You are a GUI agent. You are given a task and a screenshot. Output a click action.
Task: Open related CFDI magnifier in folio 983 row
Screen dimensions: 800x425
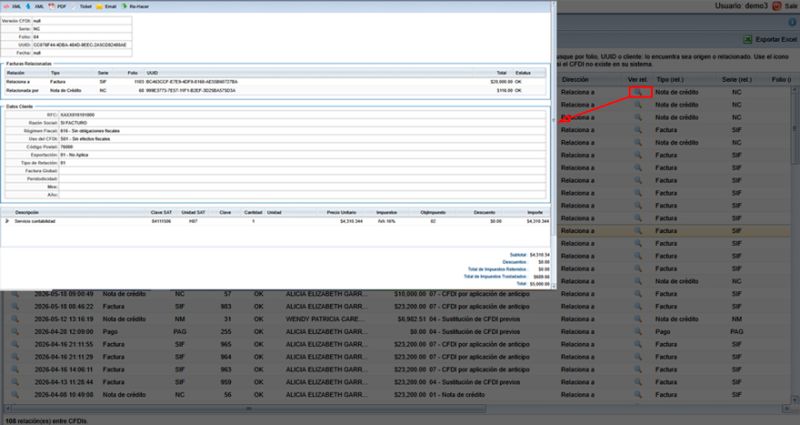pyautogui.click(x=638, y=307)
